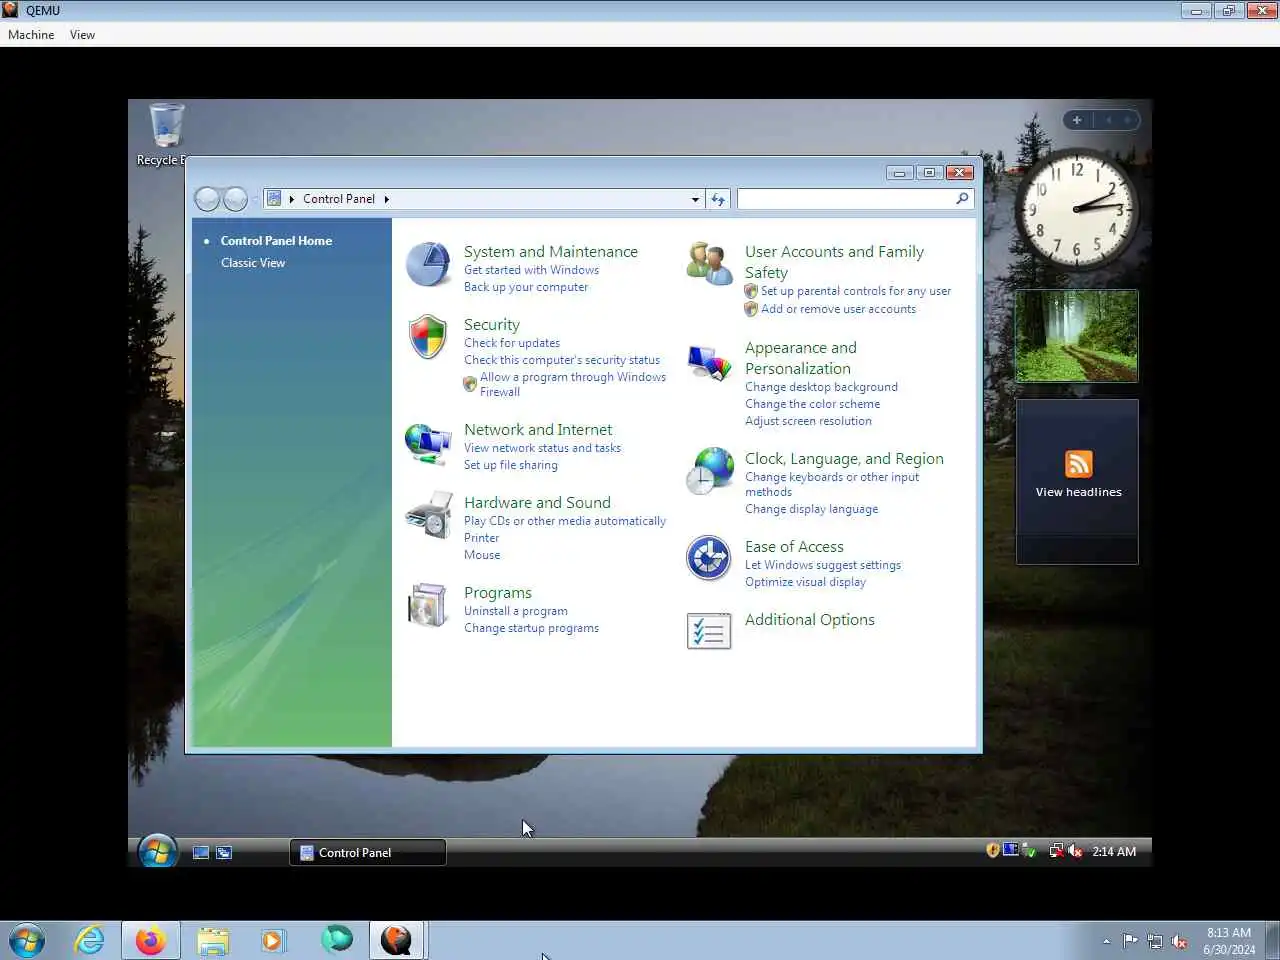Open the Network and Internet icon
The image size is (1280, 960).
click(x=428, y=443)
